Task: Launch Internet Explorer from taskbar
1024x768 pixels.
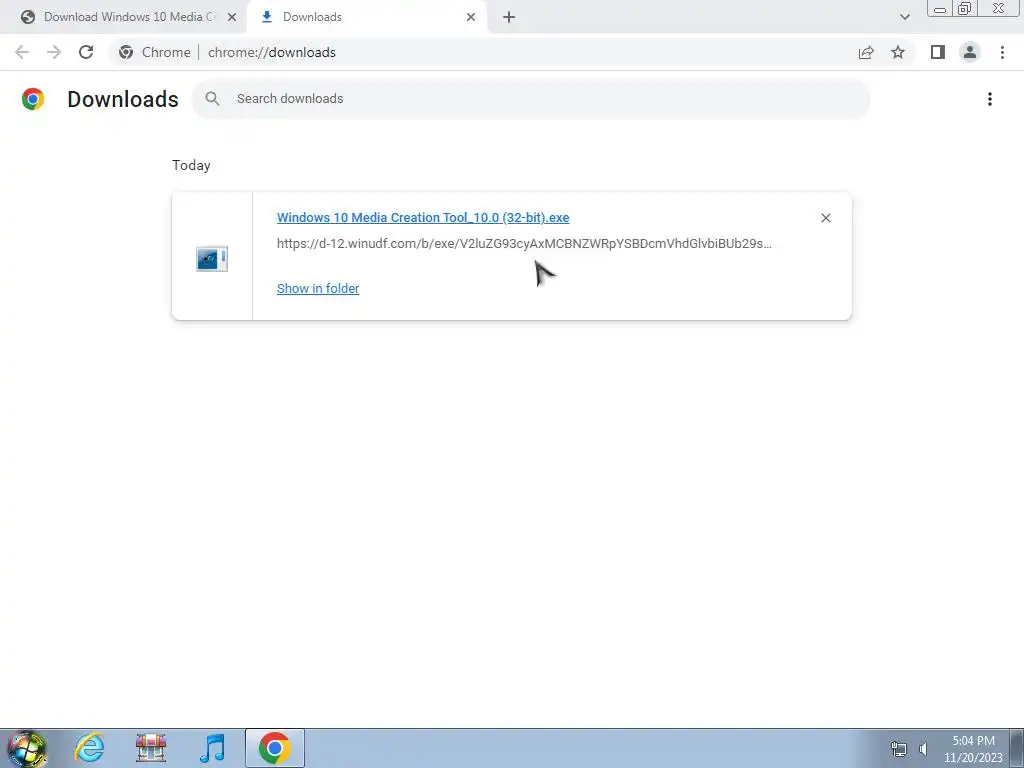Action: [89, 748]
